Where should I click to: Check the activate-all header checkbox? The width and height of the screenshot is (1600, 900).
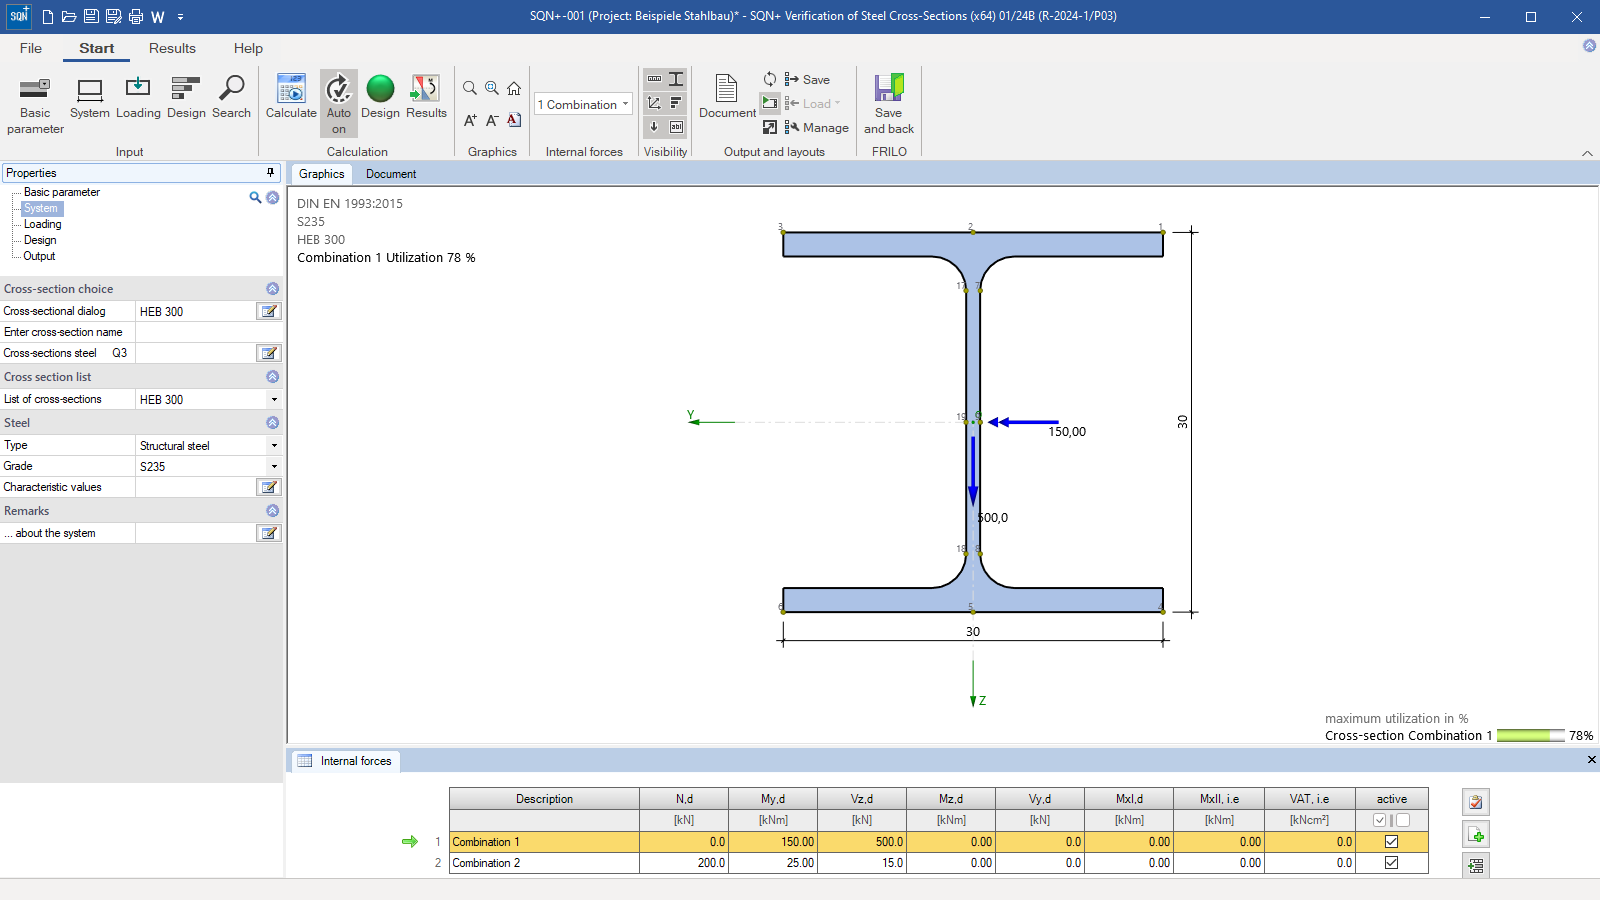(1380, 820)
